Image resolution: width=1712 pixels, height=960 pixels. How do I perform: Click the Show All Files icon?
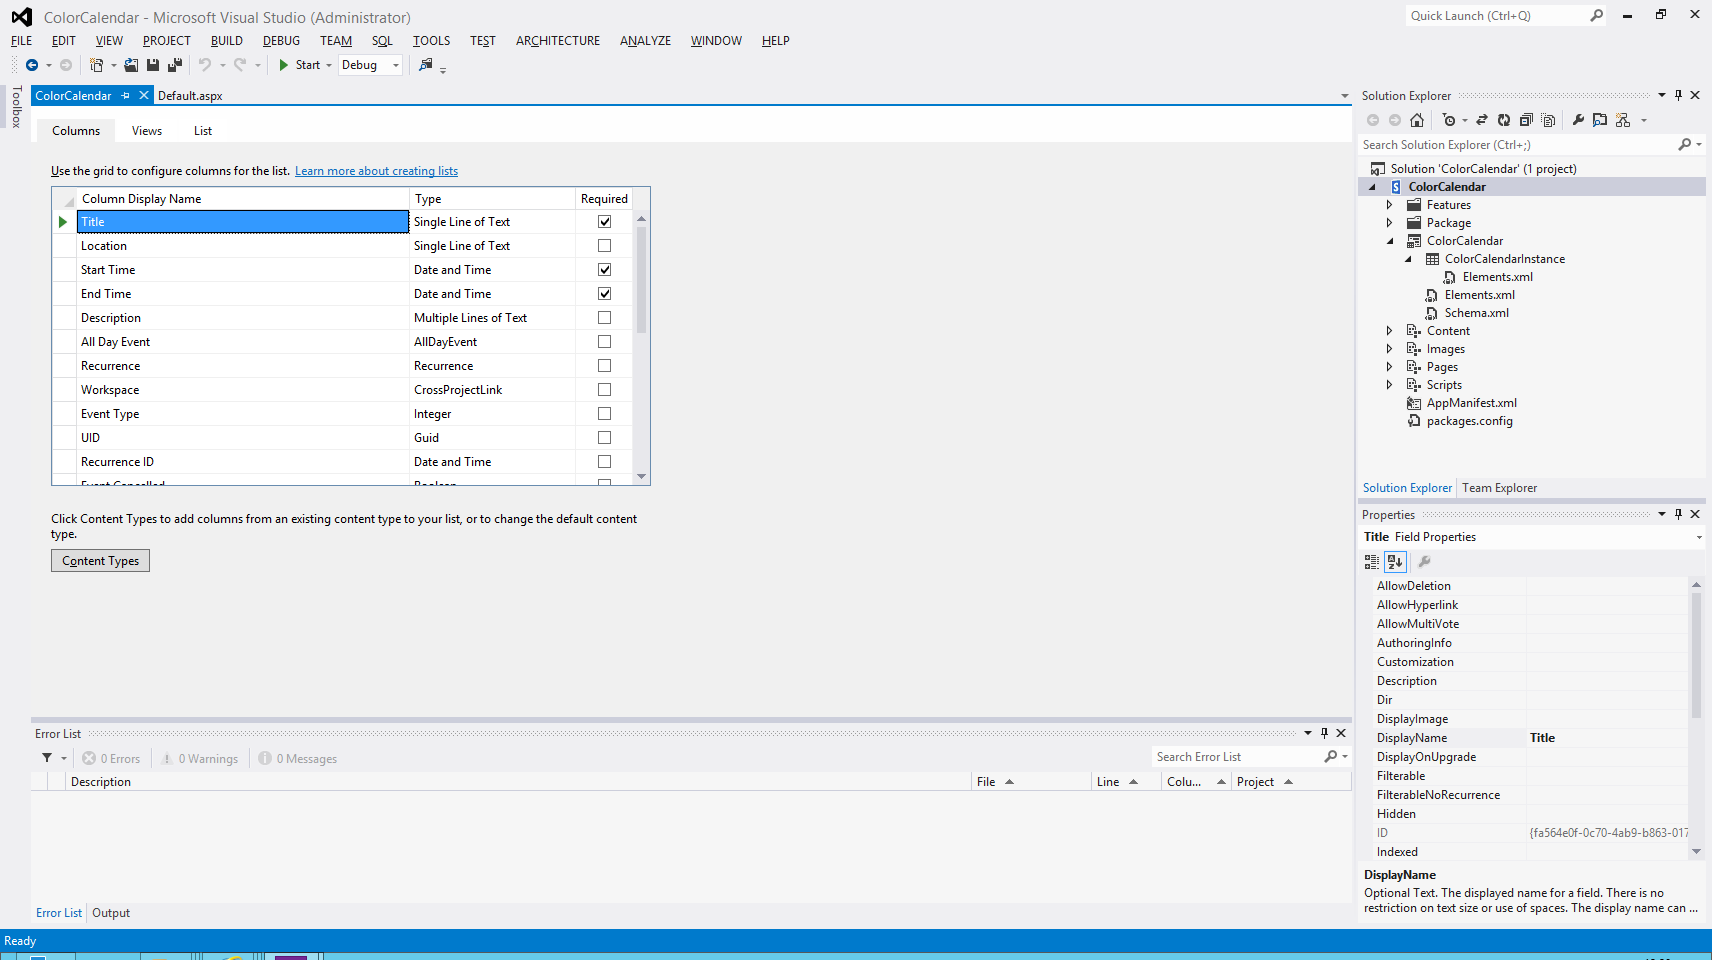pyautogui.click(x=1548, y=120)
